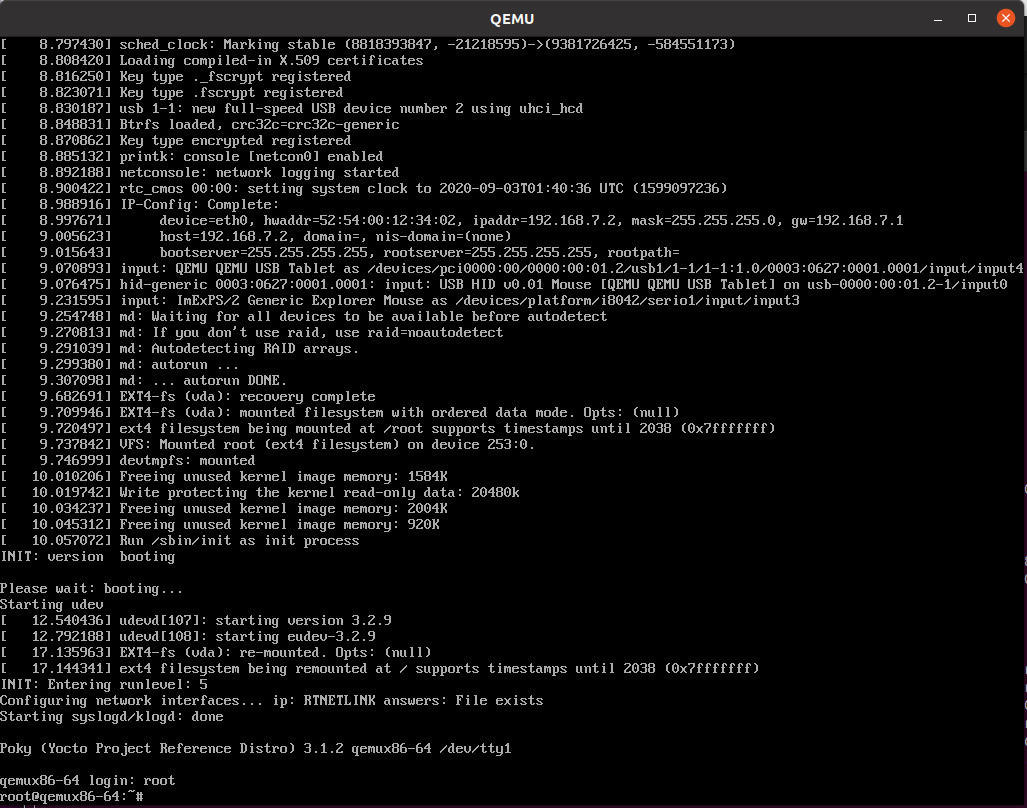The height and width of the screenshot is (808, 1027).
Task: Click 'INIT: Entering runlevel: 5' line
Action: pos(104,684)
